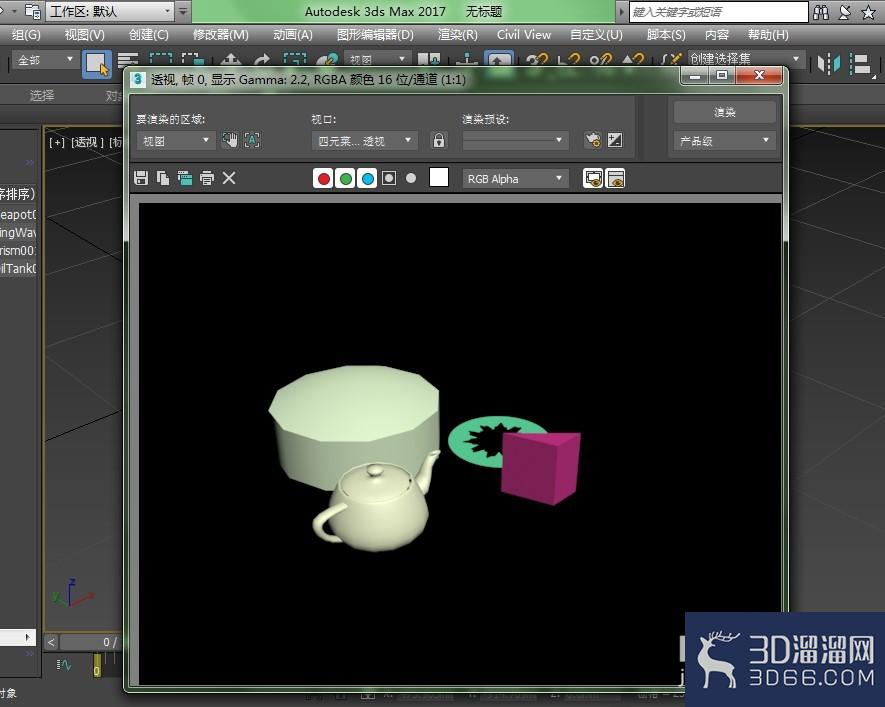Open the Environment and Effects exposure icon
885x707 pixels.
(615, 140)
